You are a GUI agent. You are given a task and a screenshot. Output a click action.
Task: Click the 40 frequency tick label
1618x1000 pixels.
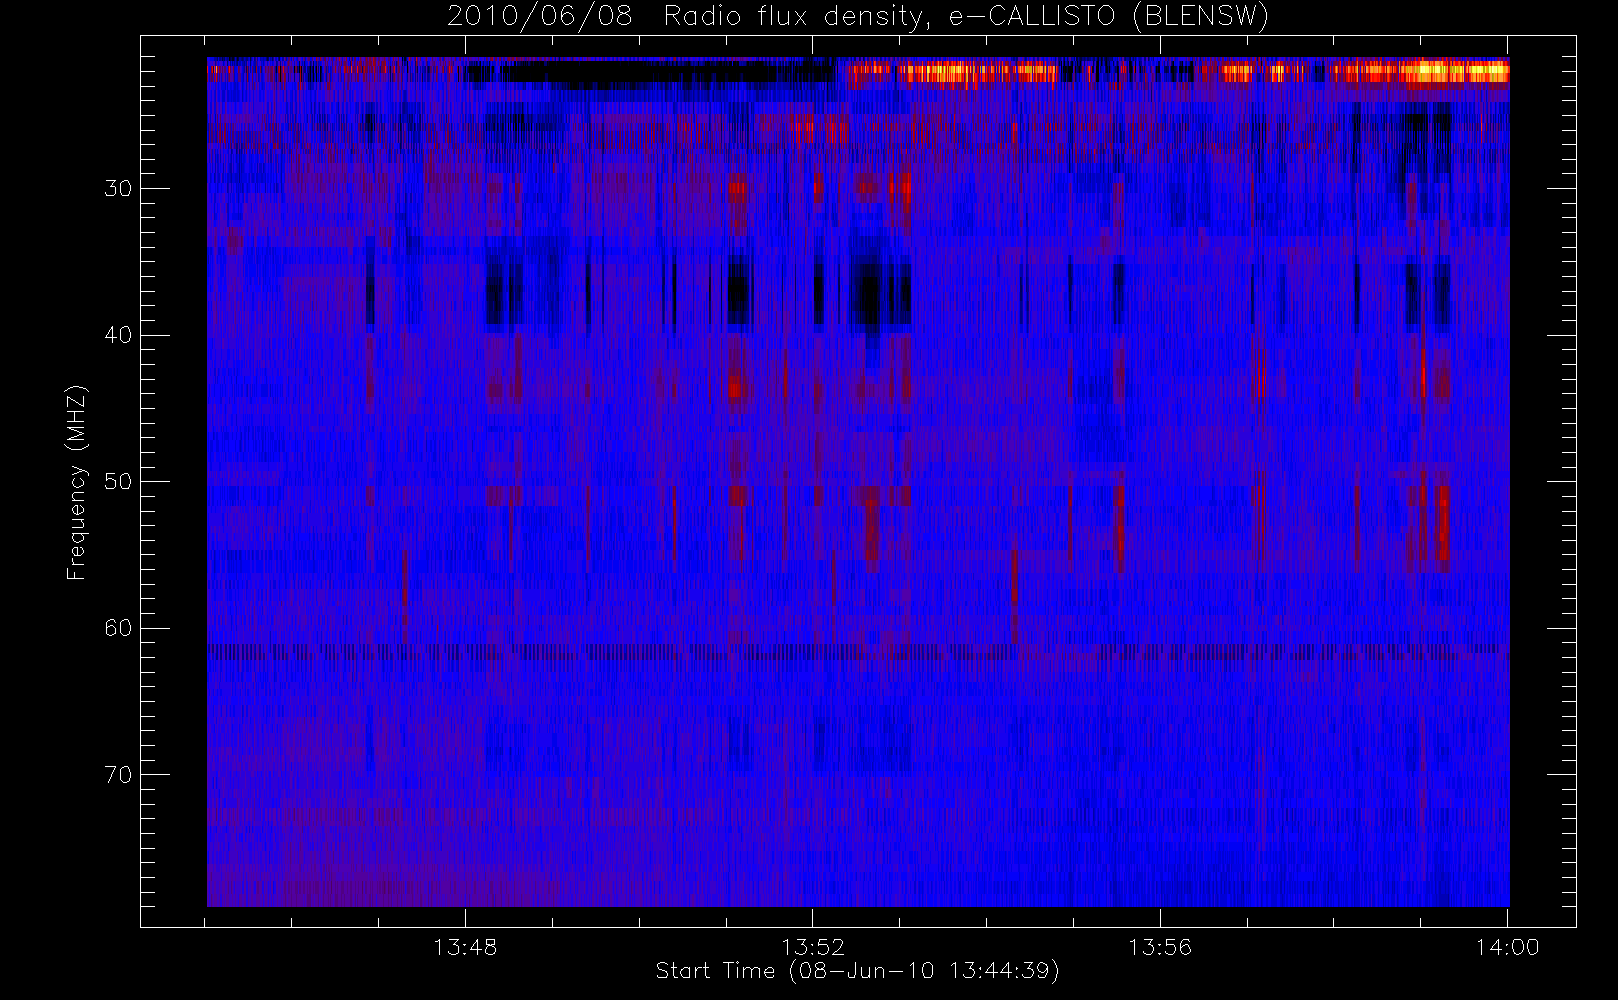point(118,335)
